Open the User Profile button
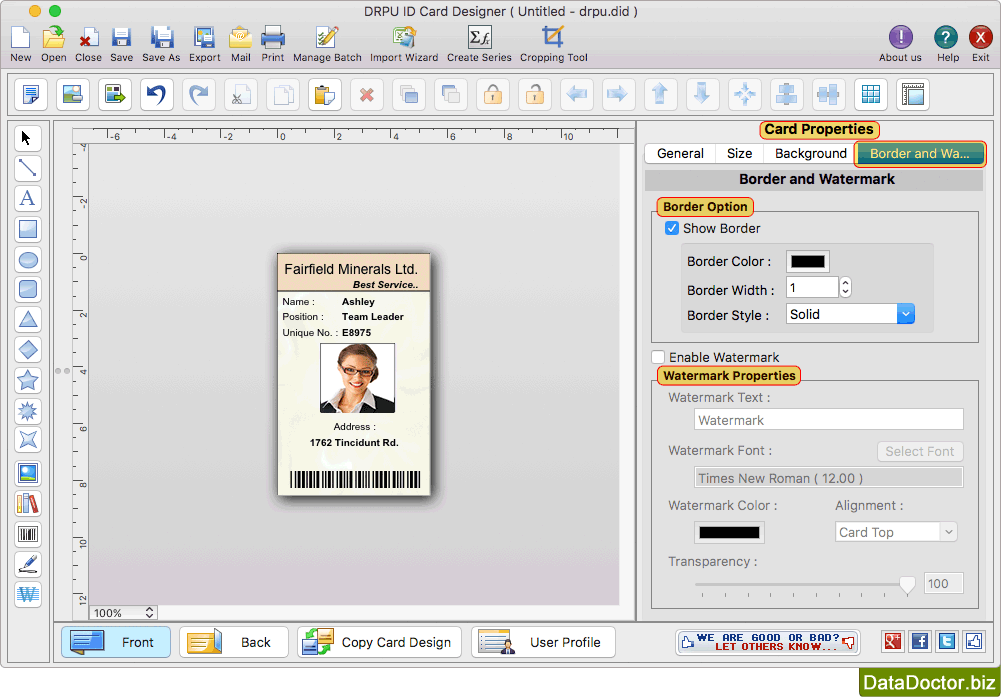Viewport: 1001px width, 697px height. coord(543,642)
